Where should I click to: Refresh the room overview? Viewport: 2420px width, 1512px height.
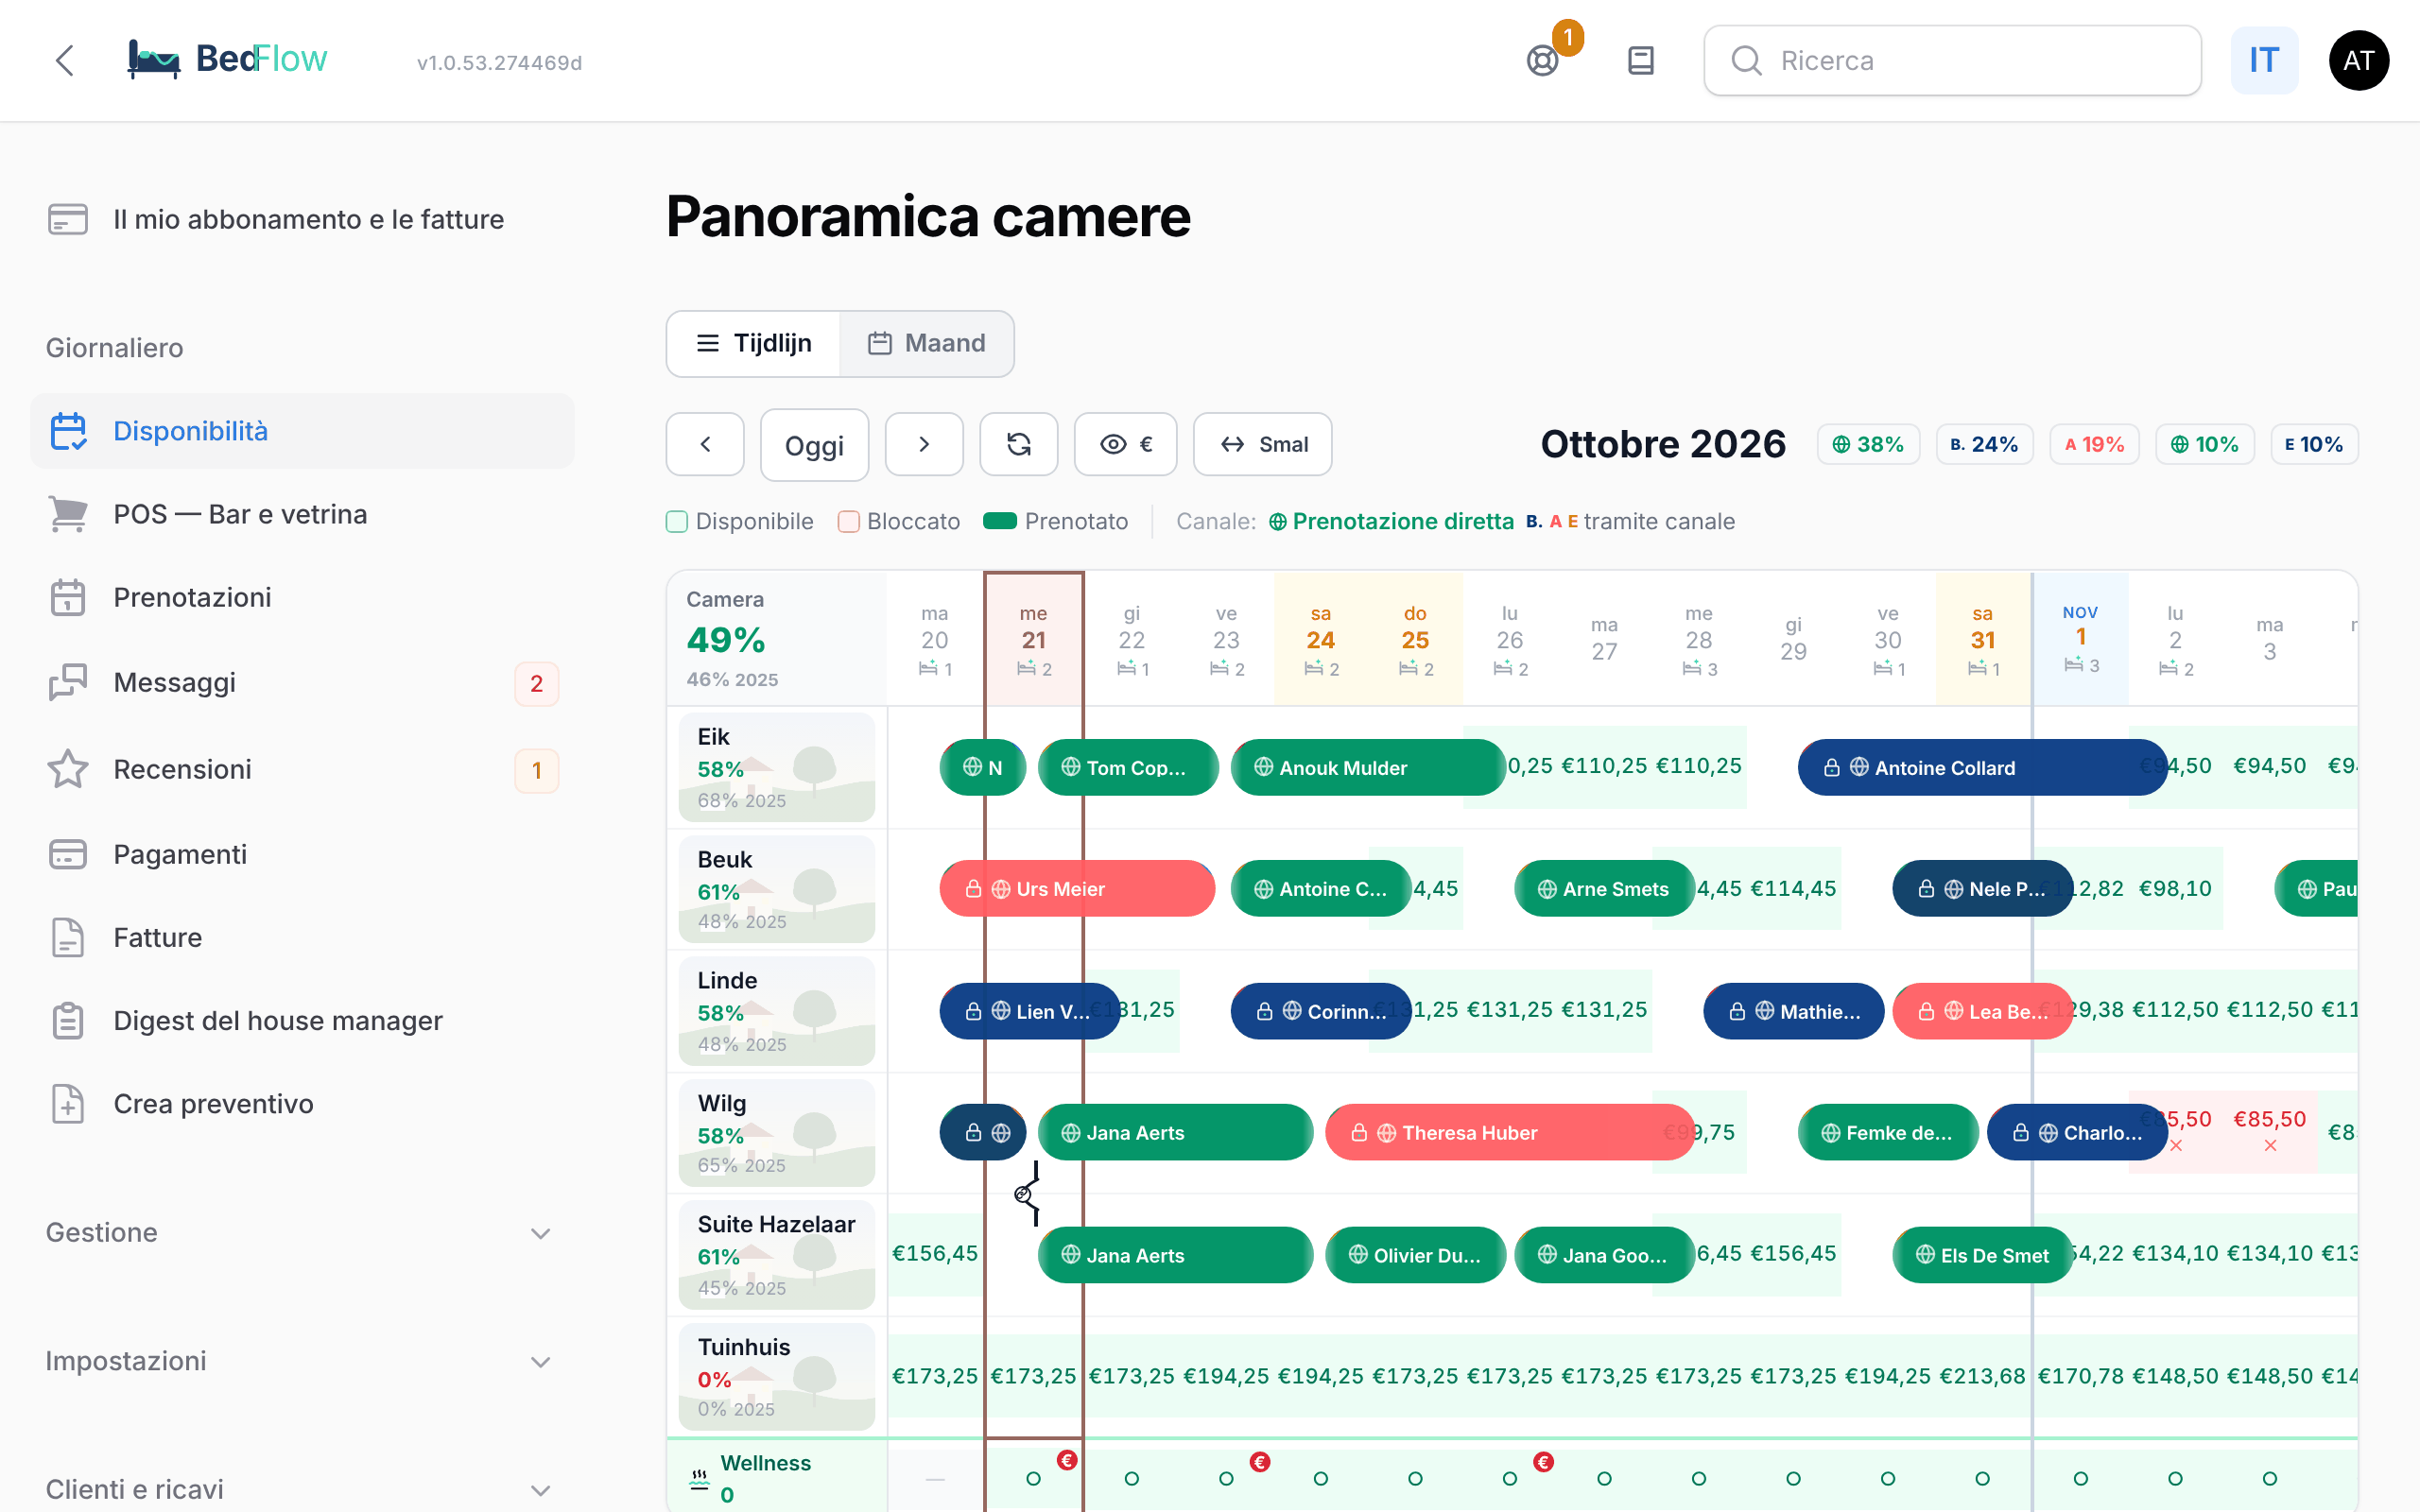point(1018,444)
